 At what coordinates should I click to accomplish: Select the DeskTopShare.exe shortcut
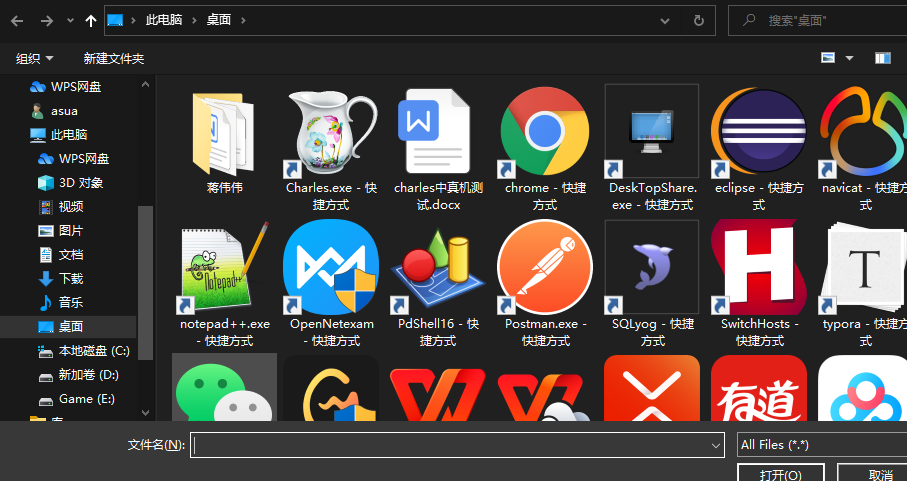point(652,132)
